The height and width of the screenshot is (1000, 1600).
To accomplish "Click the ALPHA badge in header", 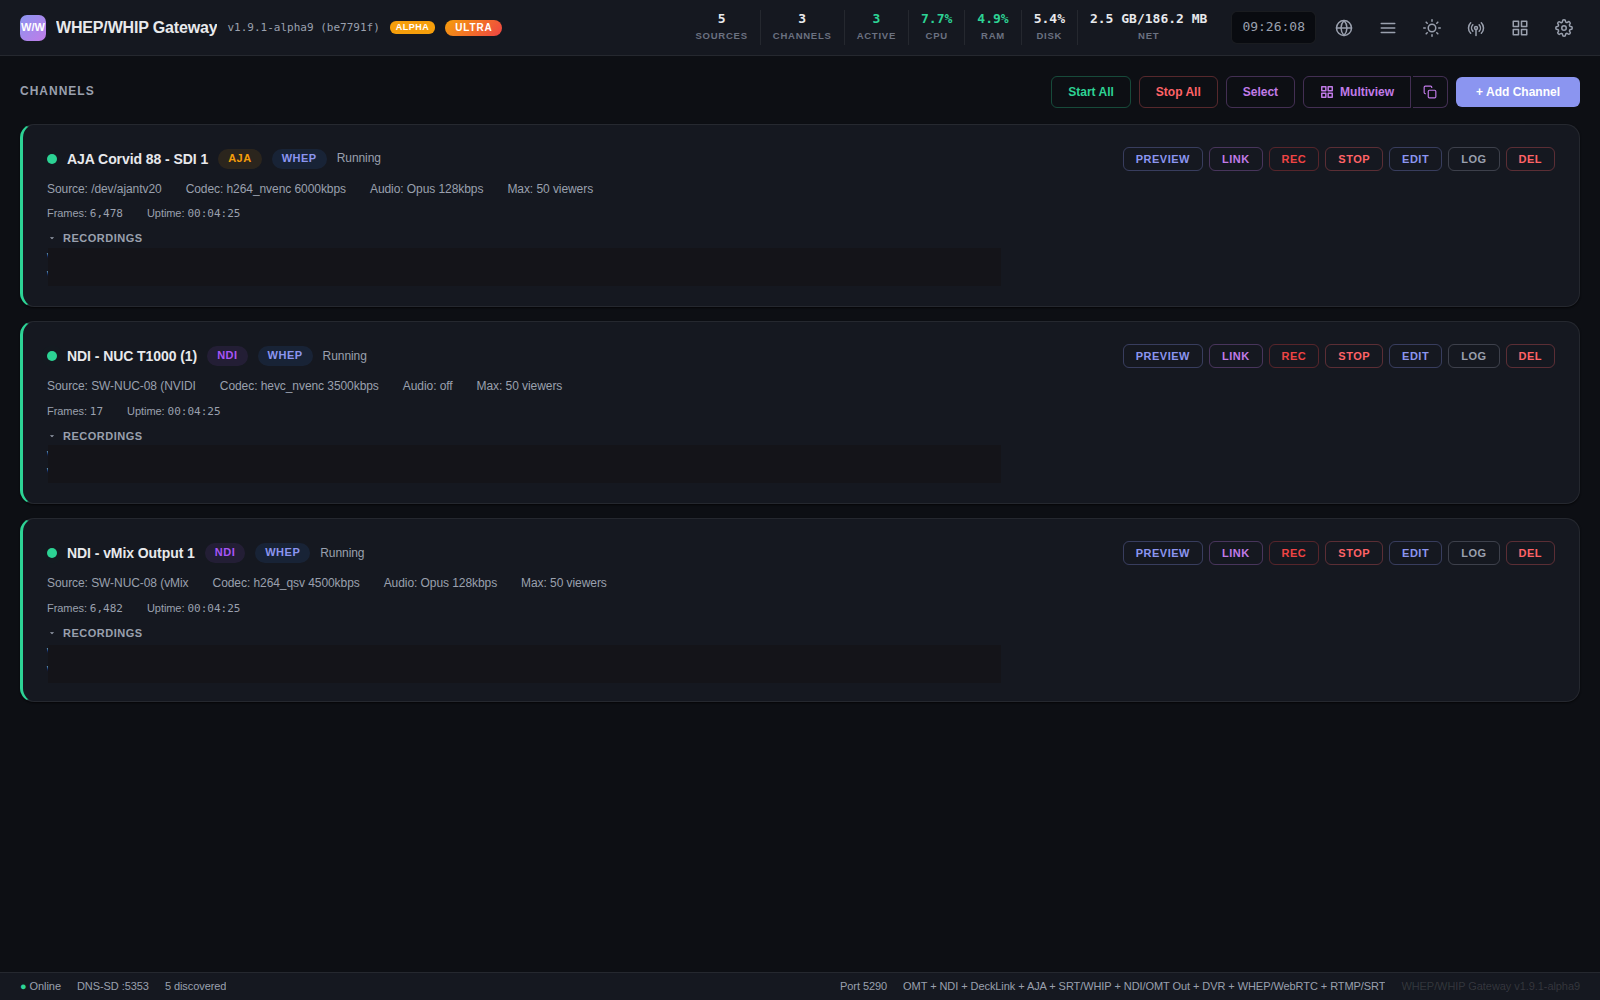I will (412, 28).
